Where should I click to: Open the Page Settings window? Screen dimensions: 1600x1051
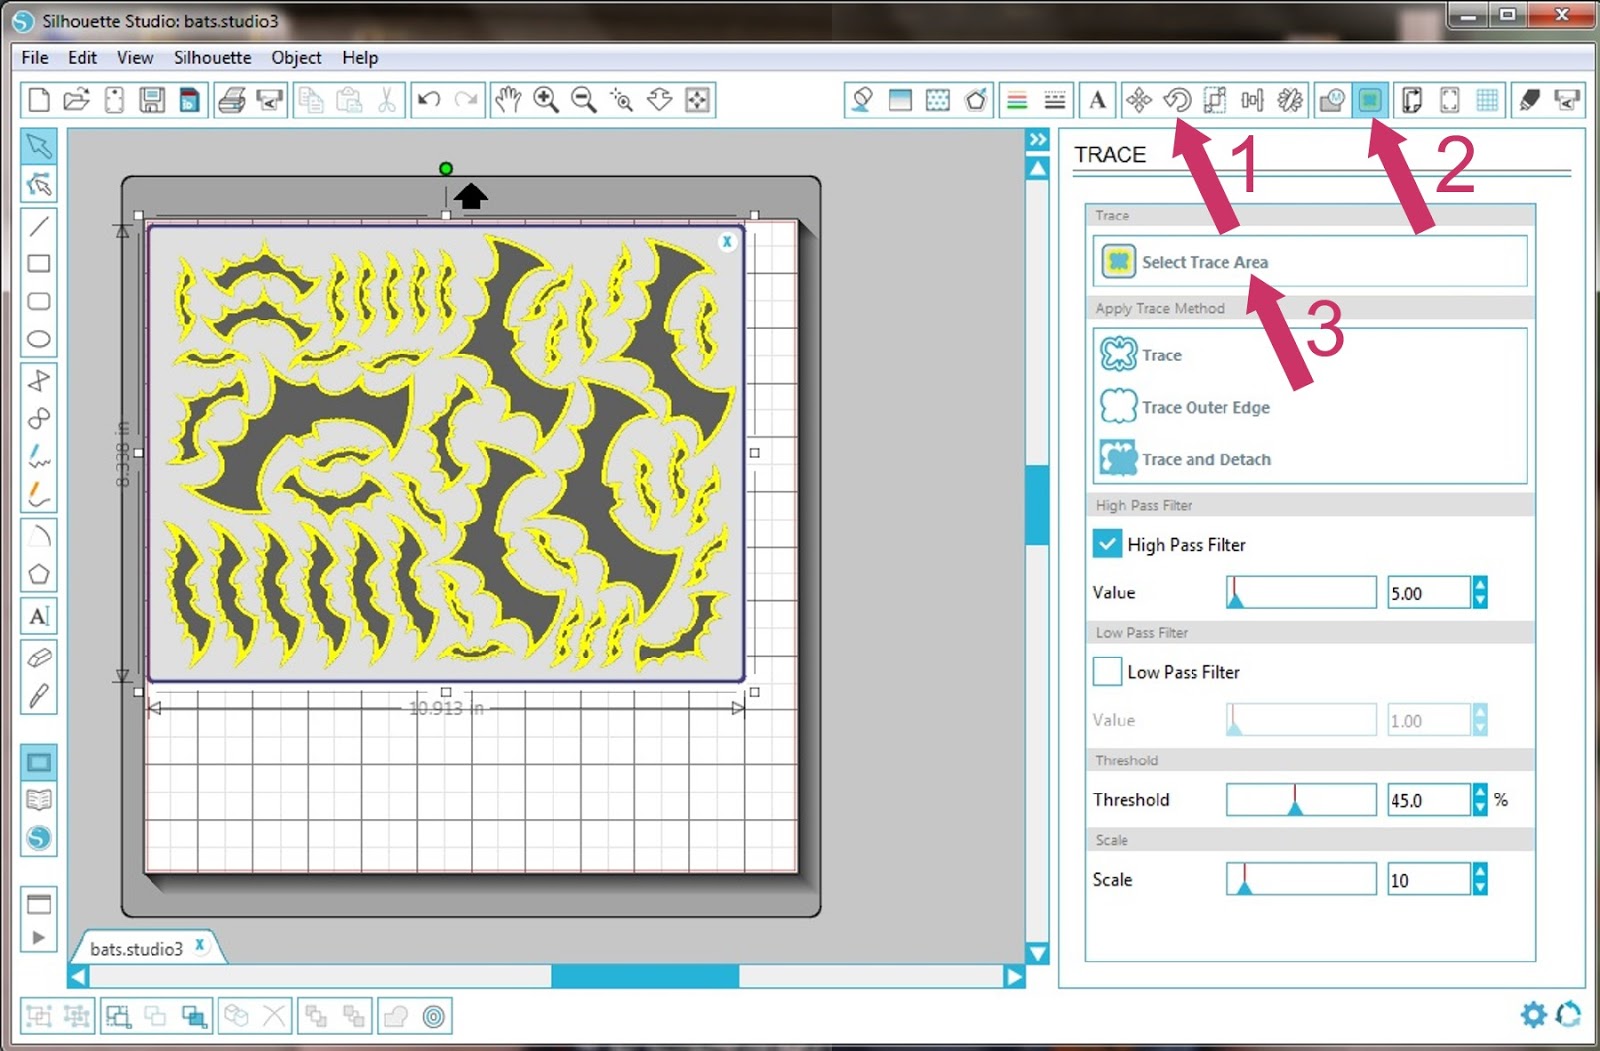point(1412,100)
